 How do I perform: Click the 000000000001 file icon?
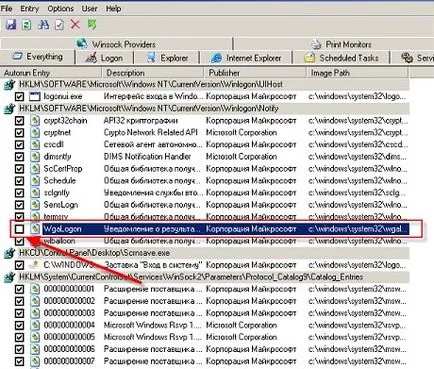point(35,289)
